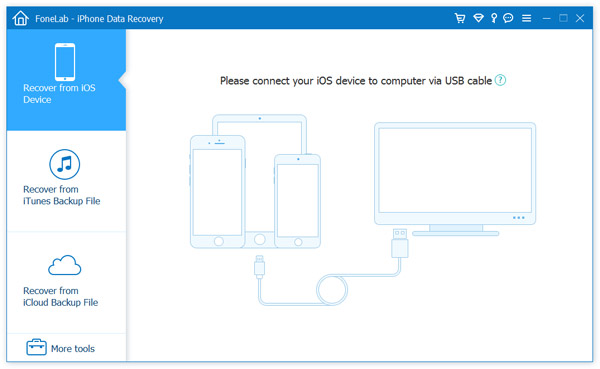Switch to Recover from iCloud Backup File text
Image resolution: width=600 pixels, height=369 pixels.
60,296
